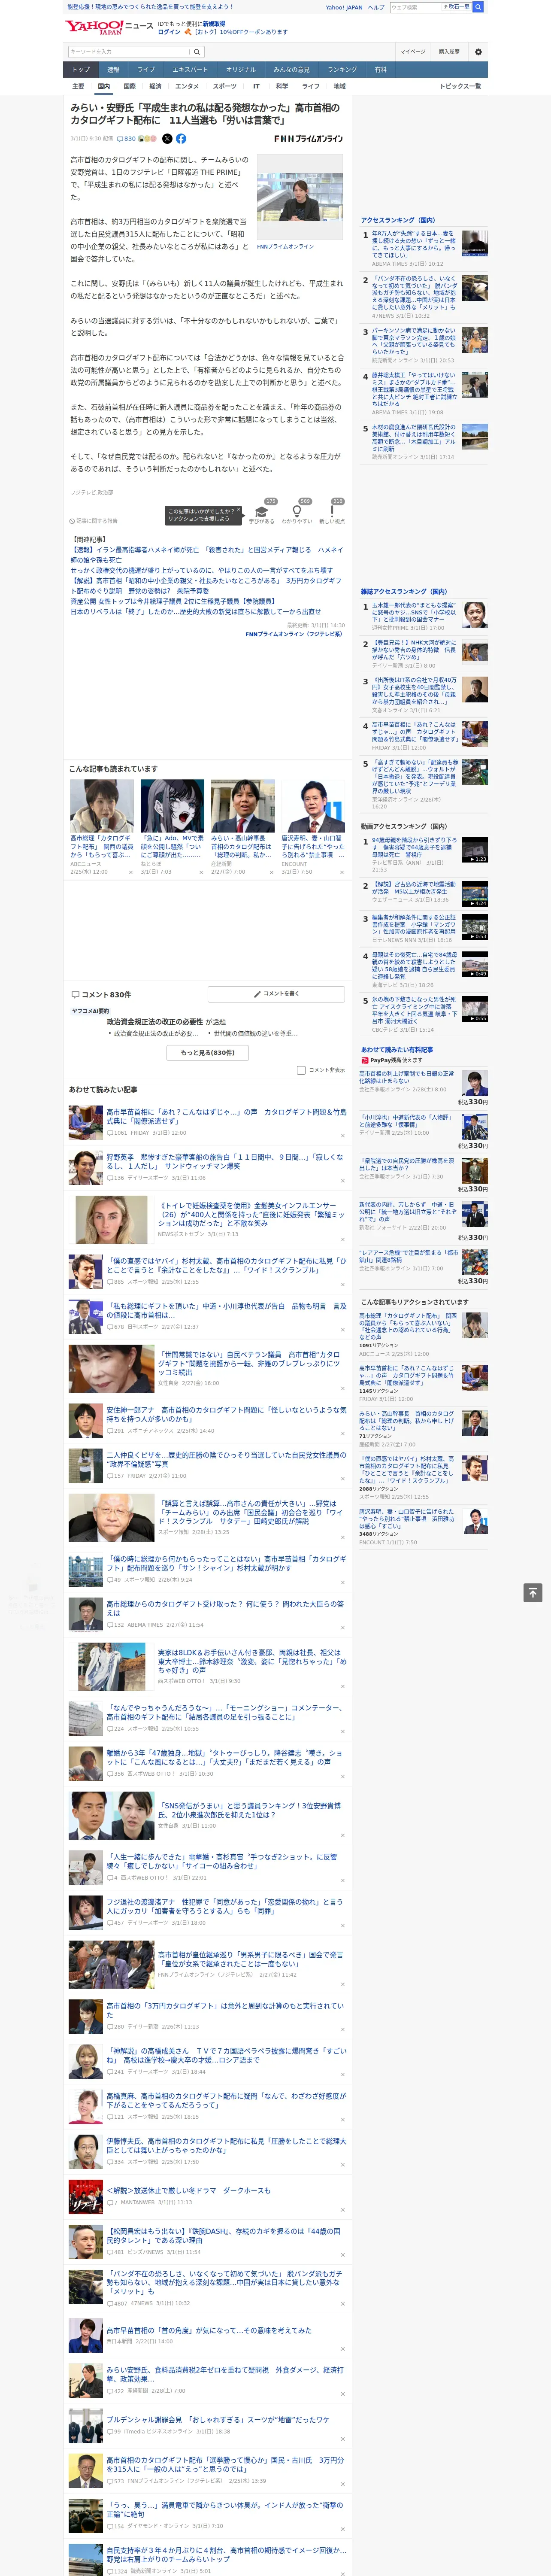Viewport: 551px width, 2576px height.
Task: Select the みんなの意見 navigation tab
Action: pyautogui.click(x=292, y=70)
